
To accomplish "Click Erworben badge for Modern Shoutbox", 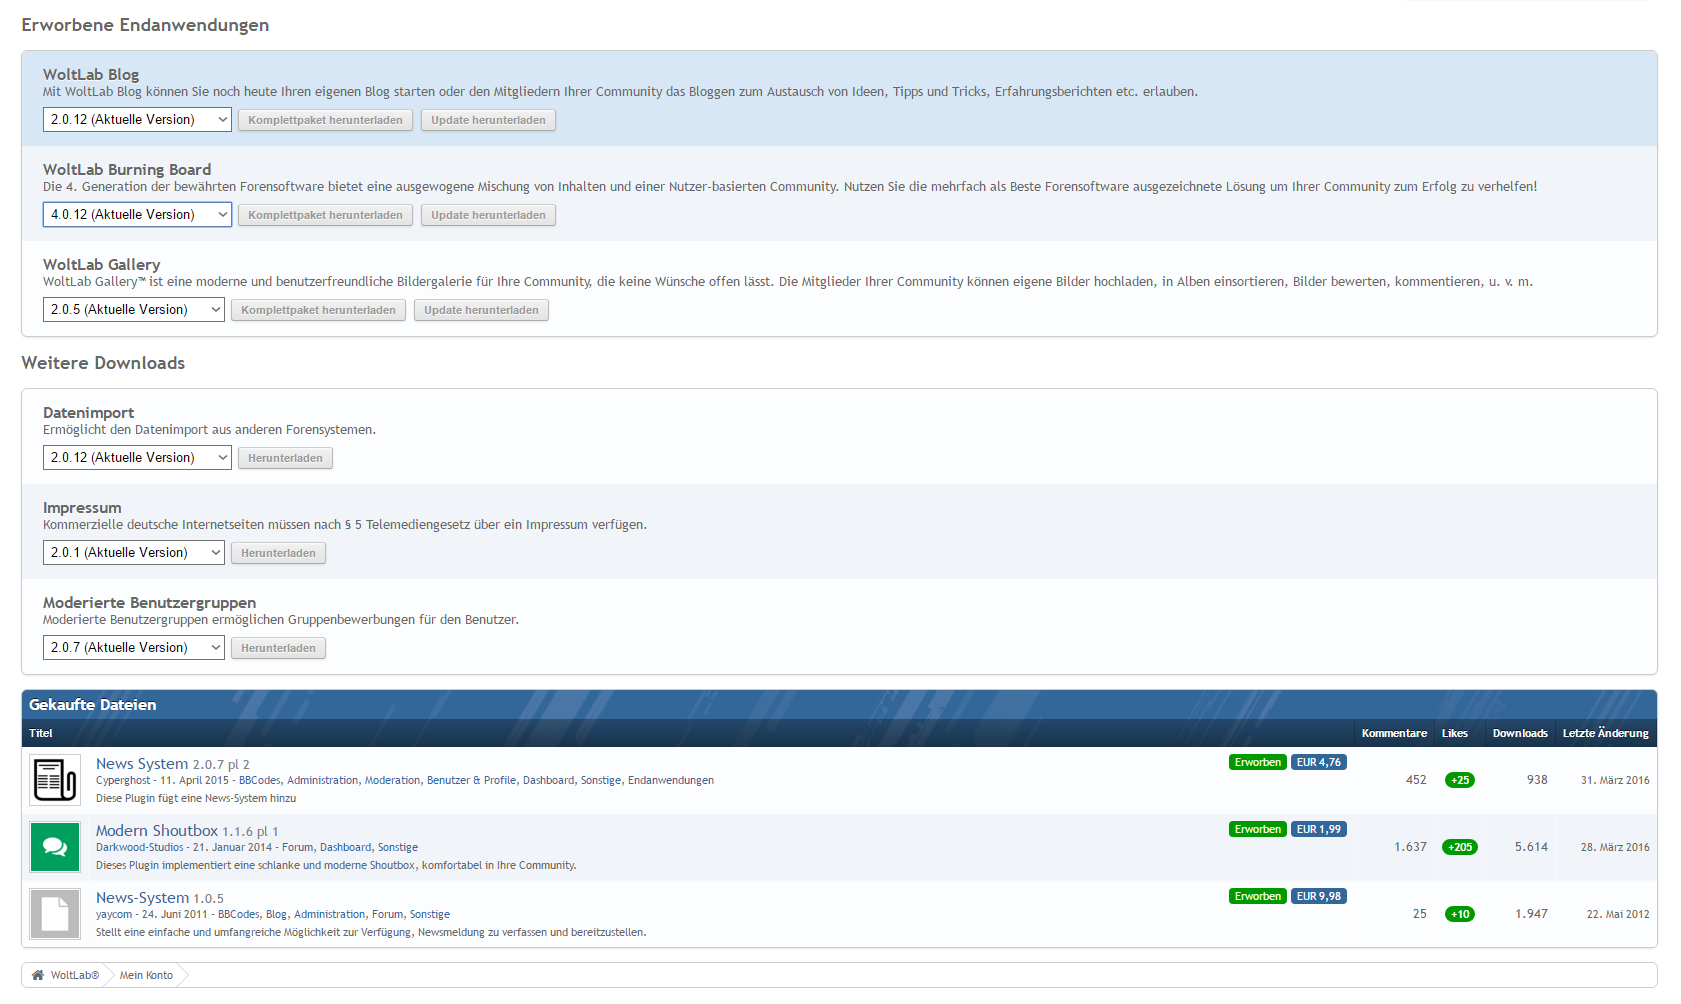I will point(1257,829).
